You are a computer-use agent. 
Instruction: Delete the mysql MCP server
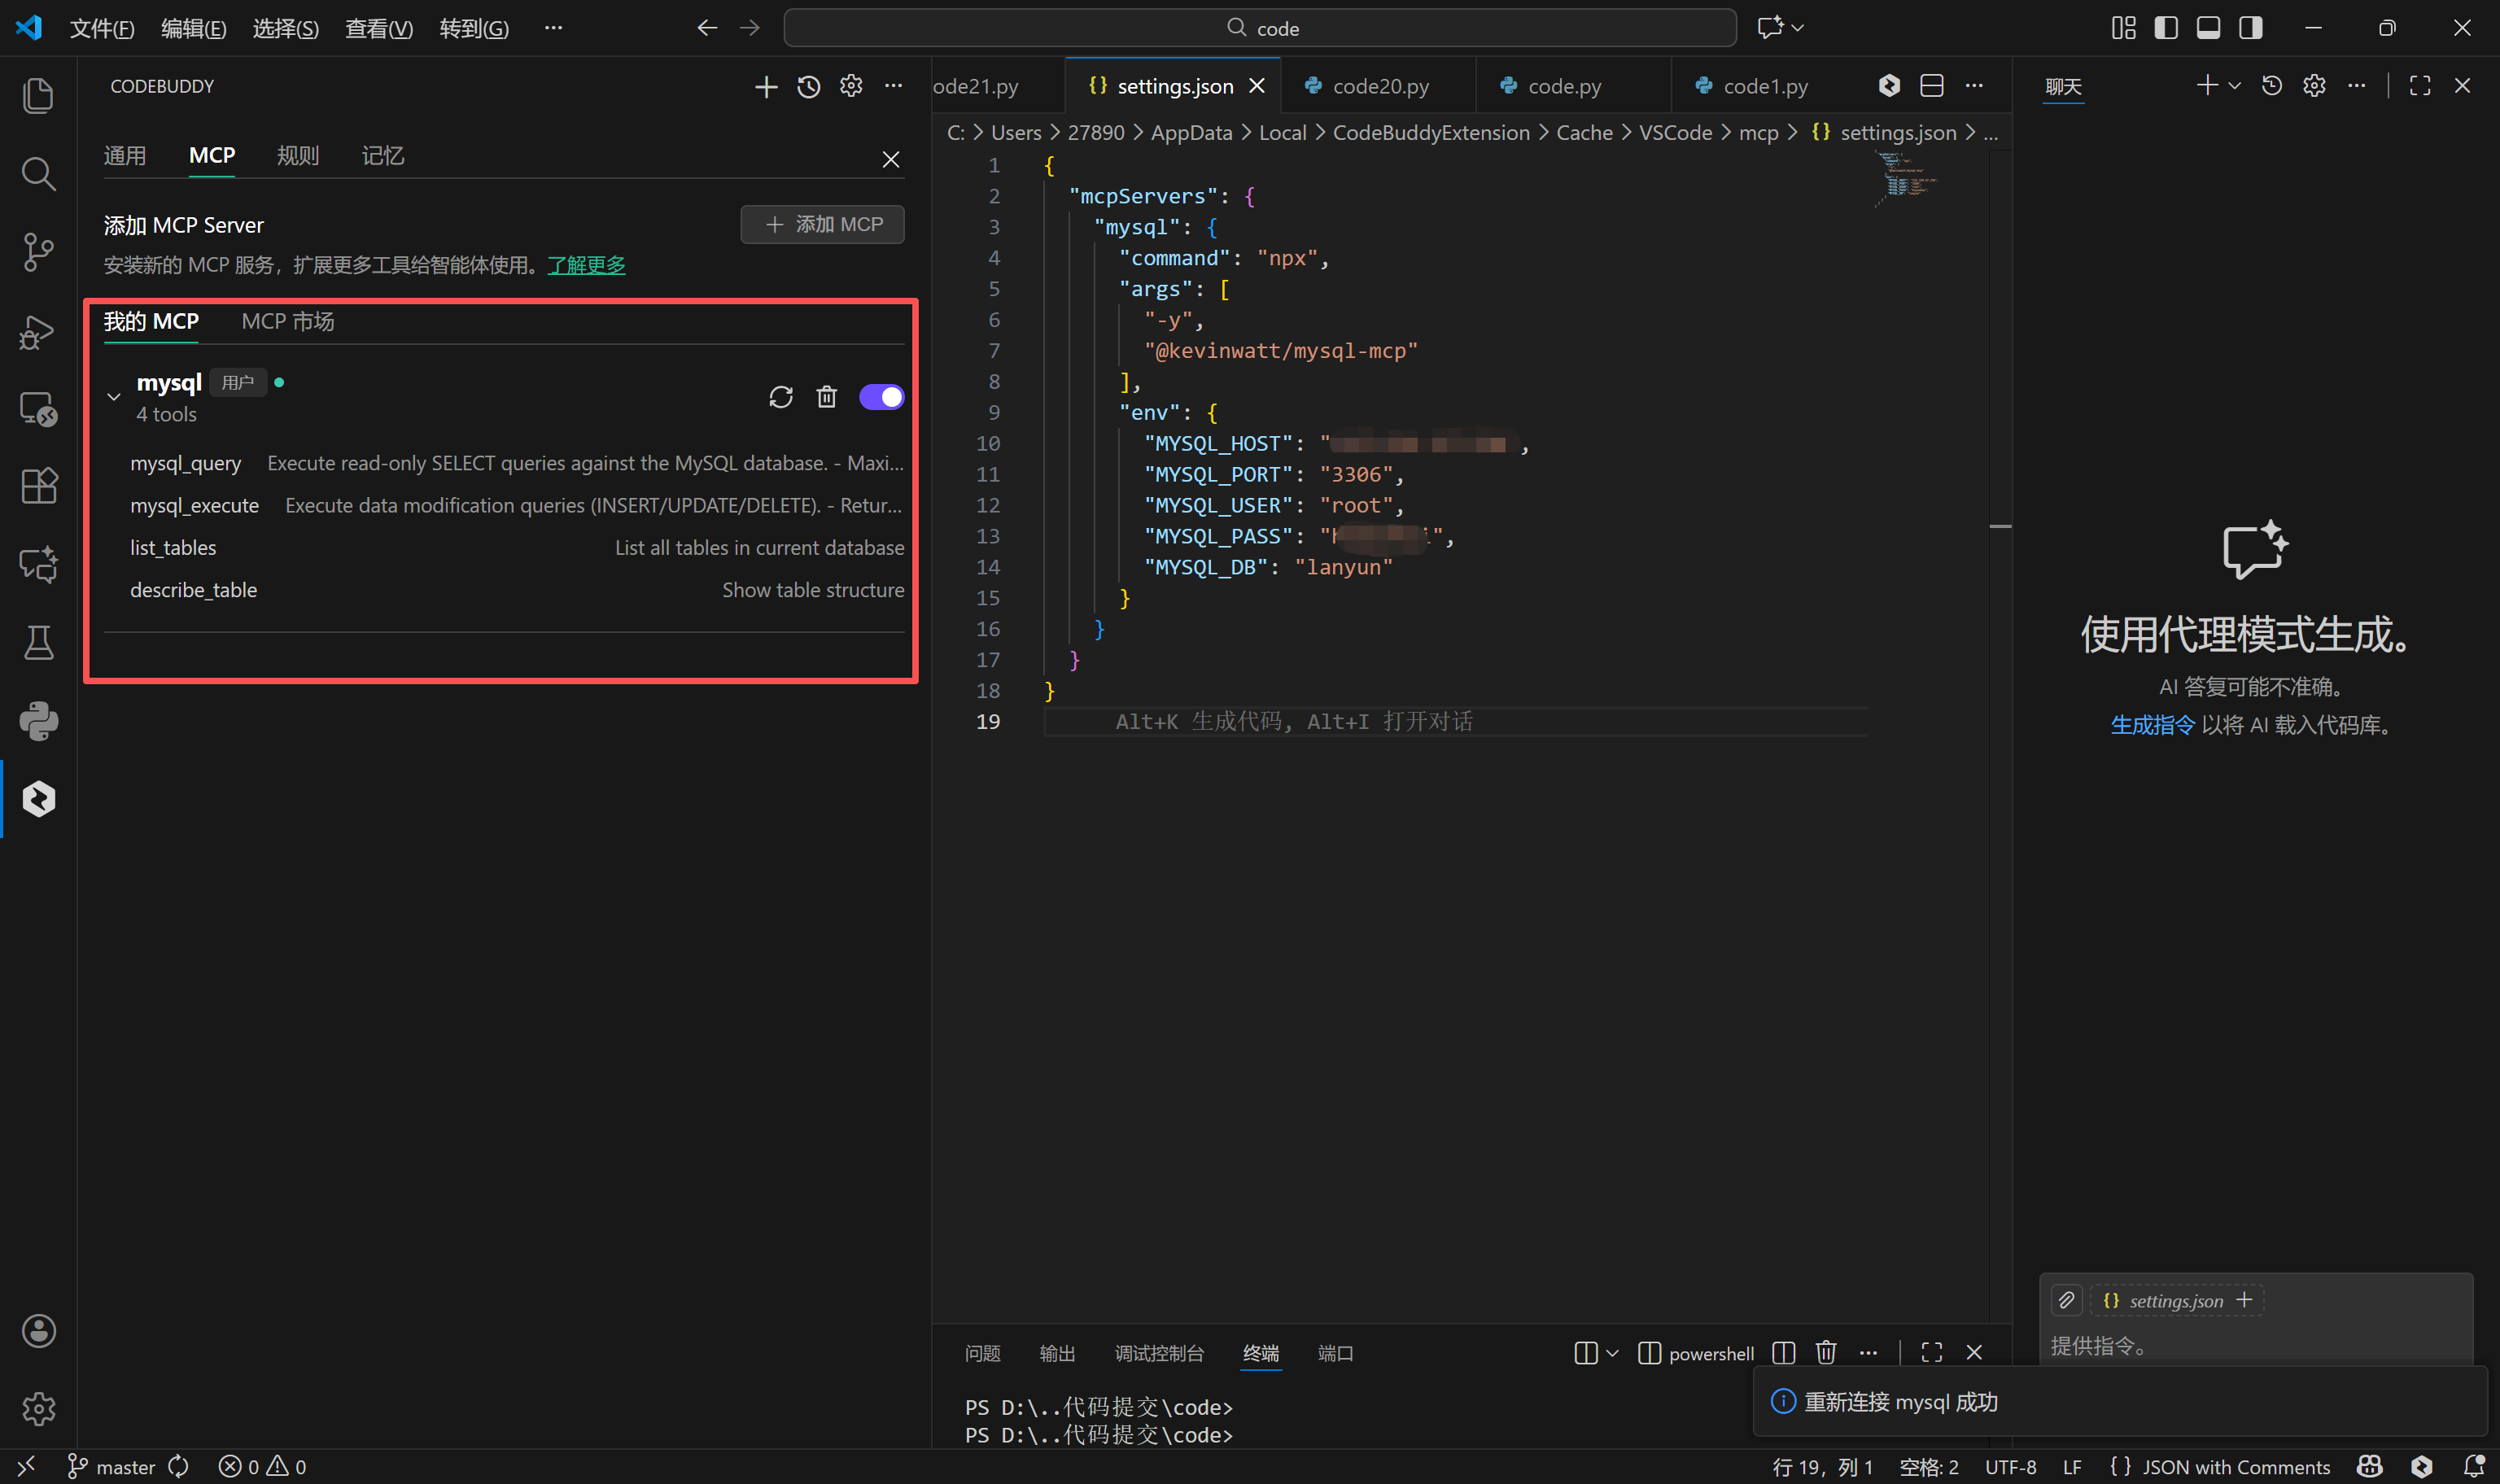(826, 397)
